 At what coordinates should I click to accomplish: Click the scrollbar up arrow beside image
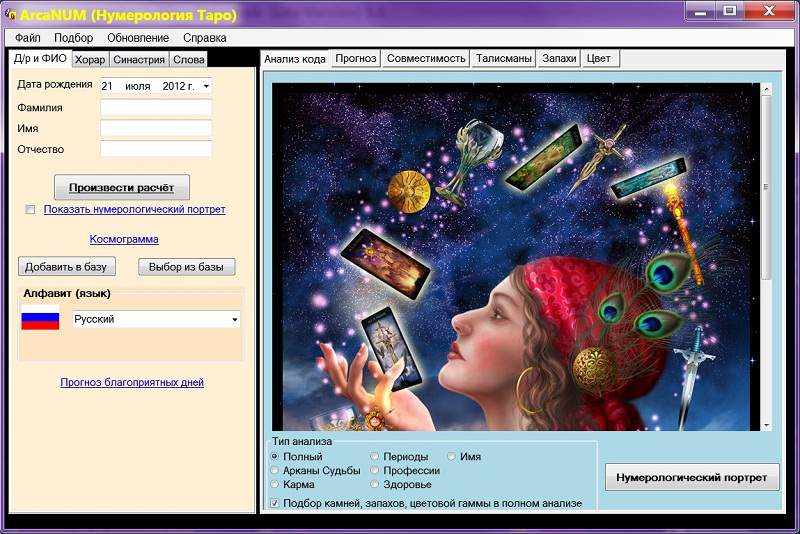[x=766, y=89]
